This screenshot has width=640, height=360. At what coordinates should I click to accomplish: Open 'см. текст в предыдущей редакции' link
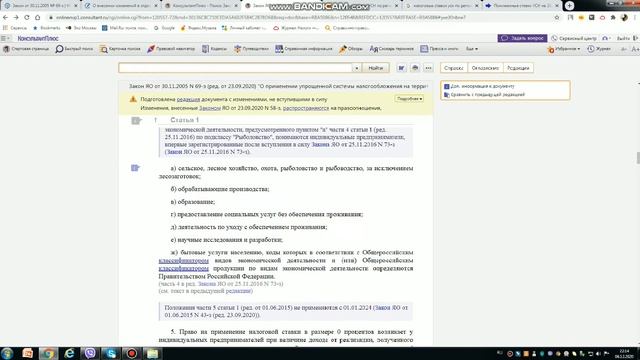click(206, 291)
